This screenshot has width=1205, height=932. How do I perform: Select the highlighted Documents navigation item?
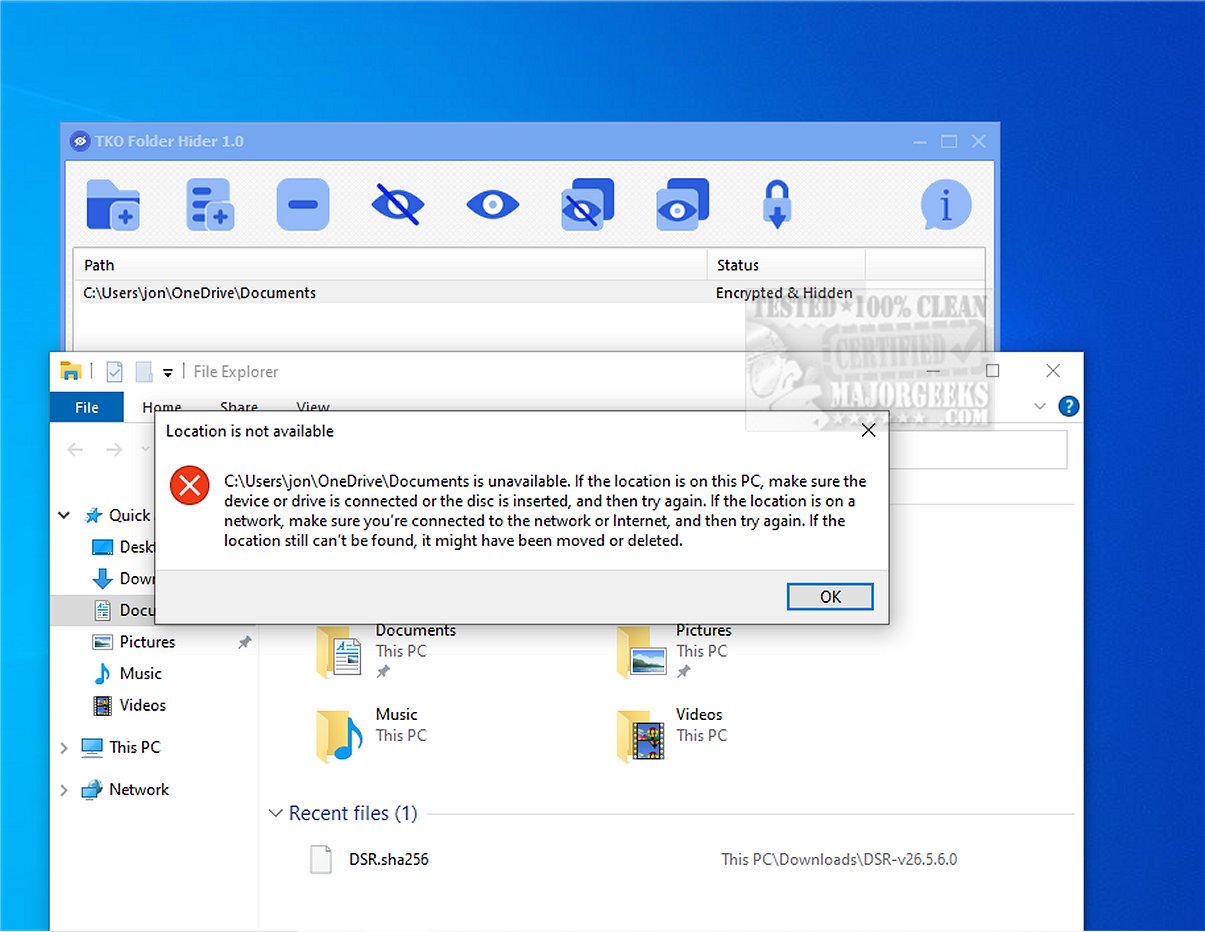[x=103, y=610]
